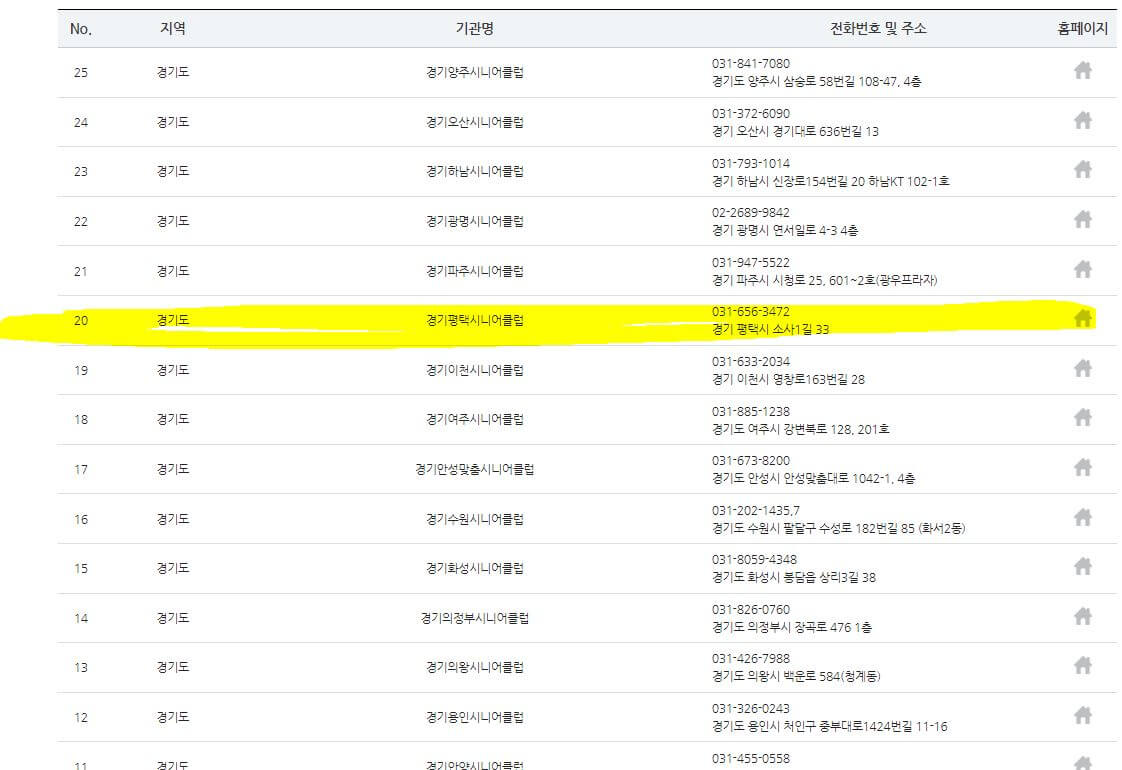
Task: Click the No. column header
Action: 82,29
